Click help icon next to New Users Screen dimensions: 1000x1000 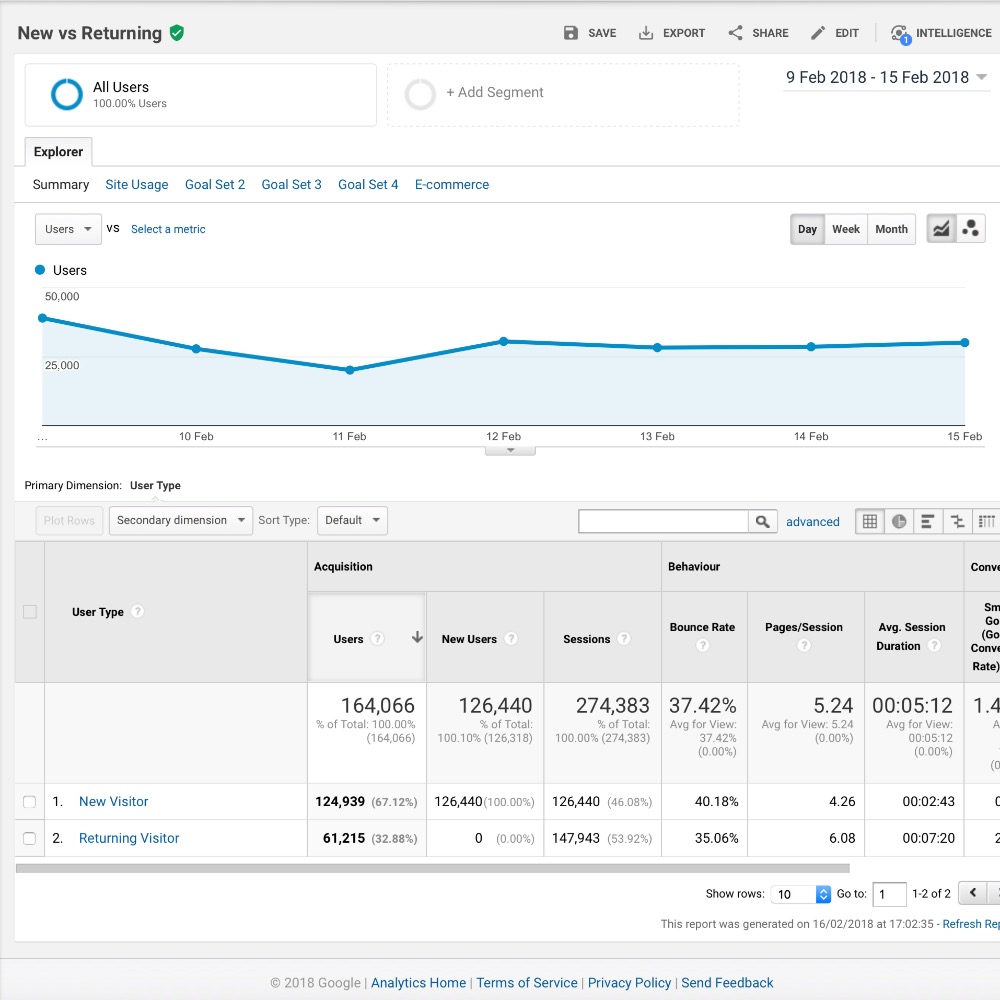pyautogui.click(x=511, y=638)
